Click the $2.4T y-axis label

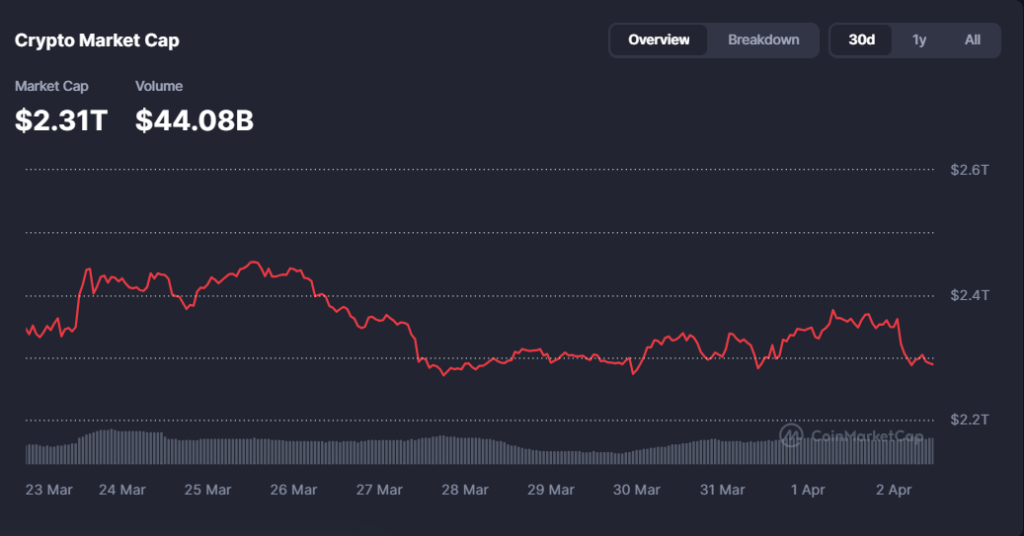[x=969, y=295]
